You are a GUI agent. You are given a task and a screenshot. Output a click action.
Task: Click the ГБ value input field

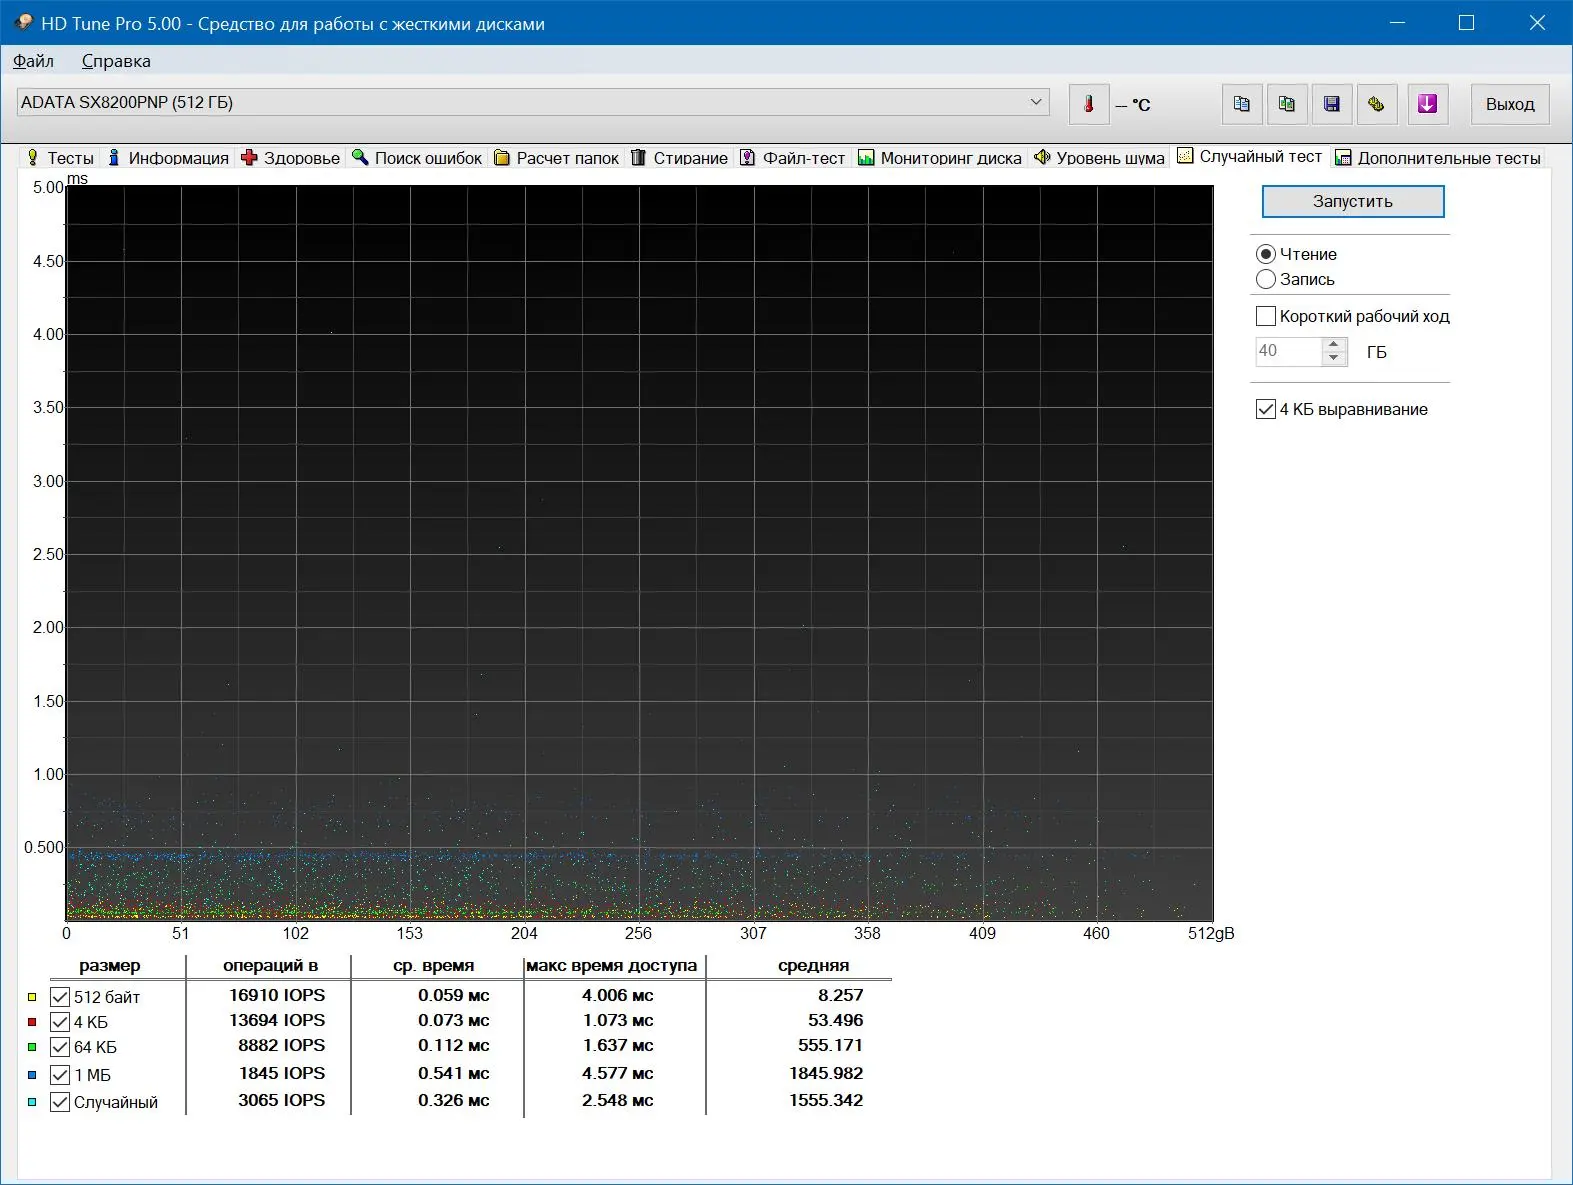[1288, 351]
